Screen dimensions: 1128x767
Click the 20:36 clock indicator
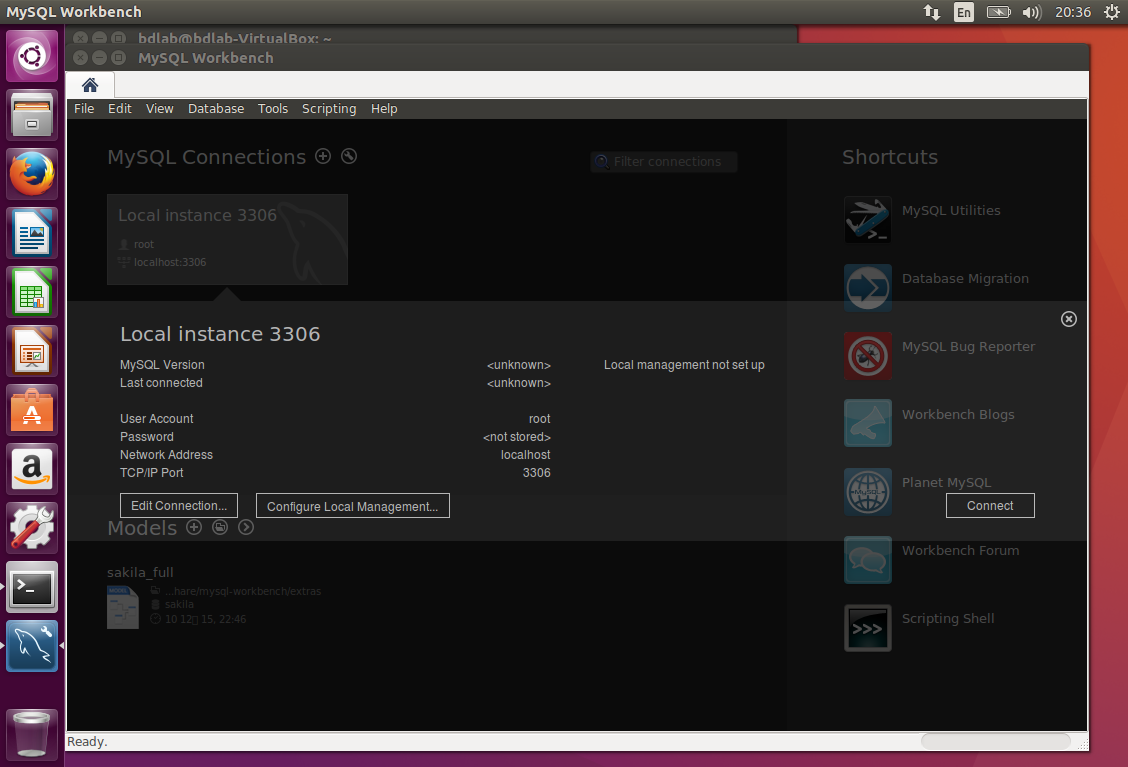(x=1073, y=12)
